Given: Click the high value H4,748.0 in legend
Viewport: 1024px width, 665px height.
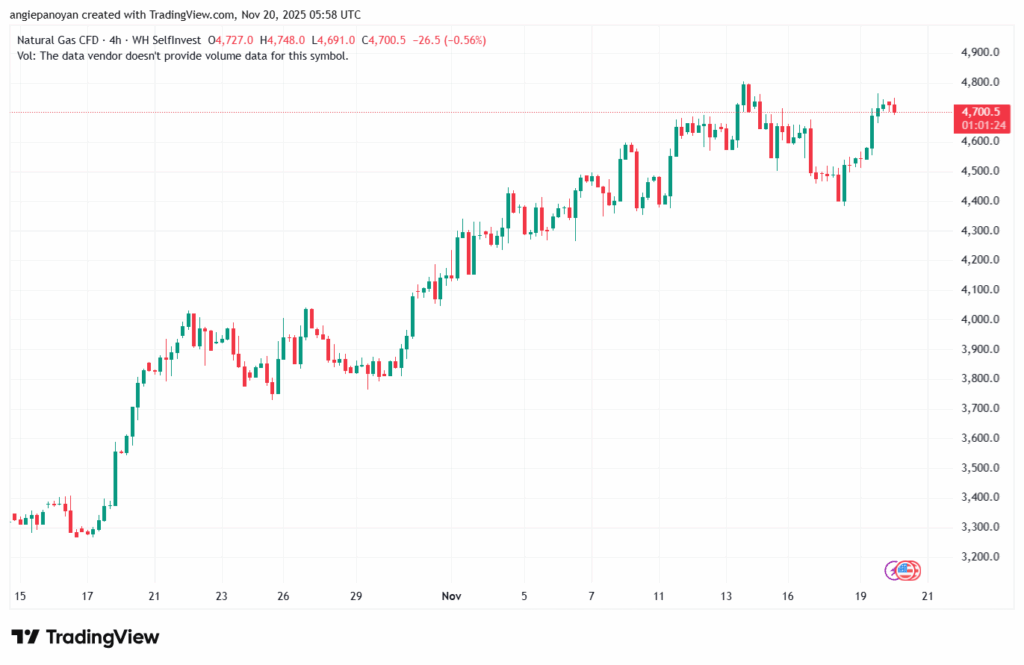Looking at the screenshot, I should (x=280, y=41).
